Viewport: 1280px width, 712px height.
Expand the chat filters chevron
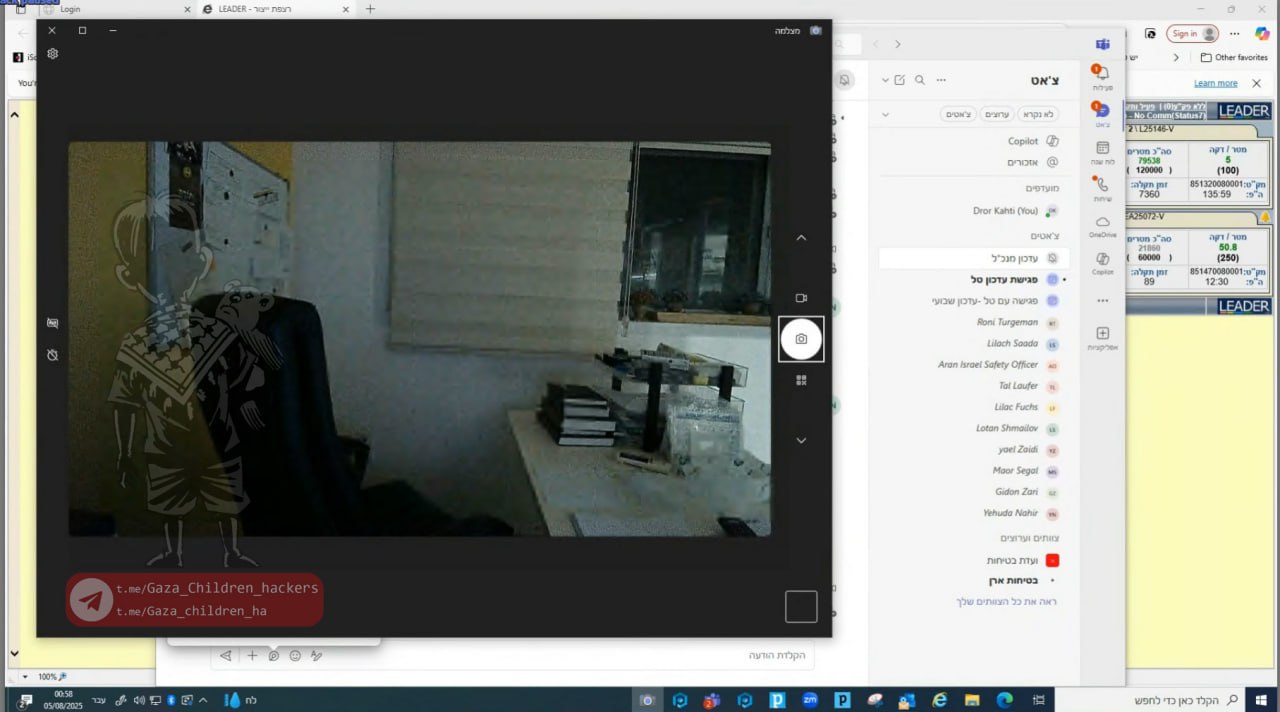tap(885, 115)
